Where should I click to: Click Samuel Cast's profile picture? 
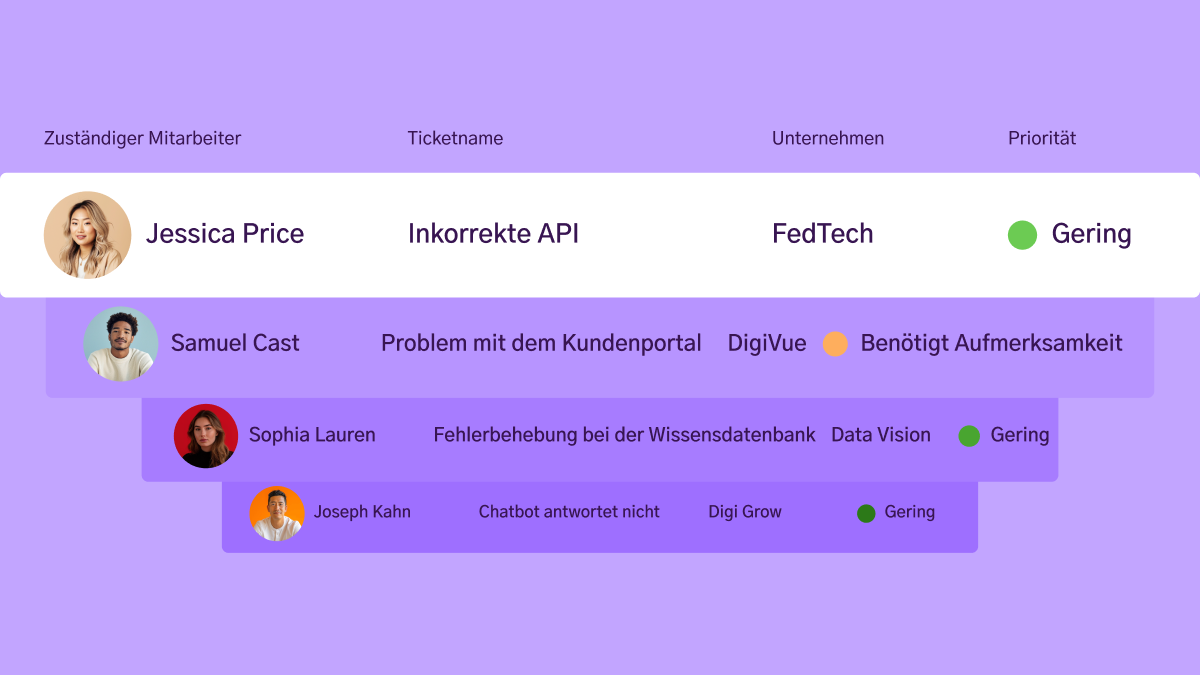[121, 344]
